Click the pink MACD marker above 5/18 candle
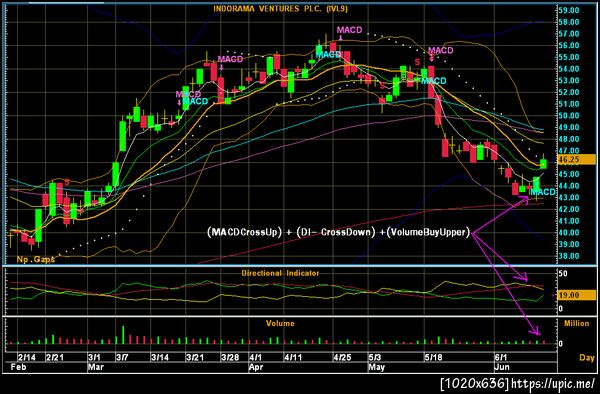This screenshot has height=394, width=600. (441, 50)
